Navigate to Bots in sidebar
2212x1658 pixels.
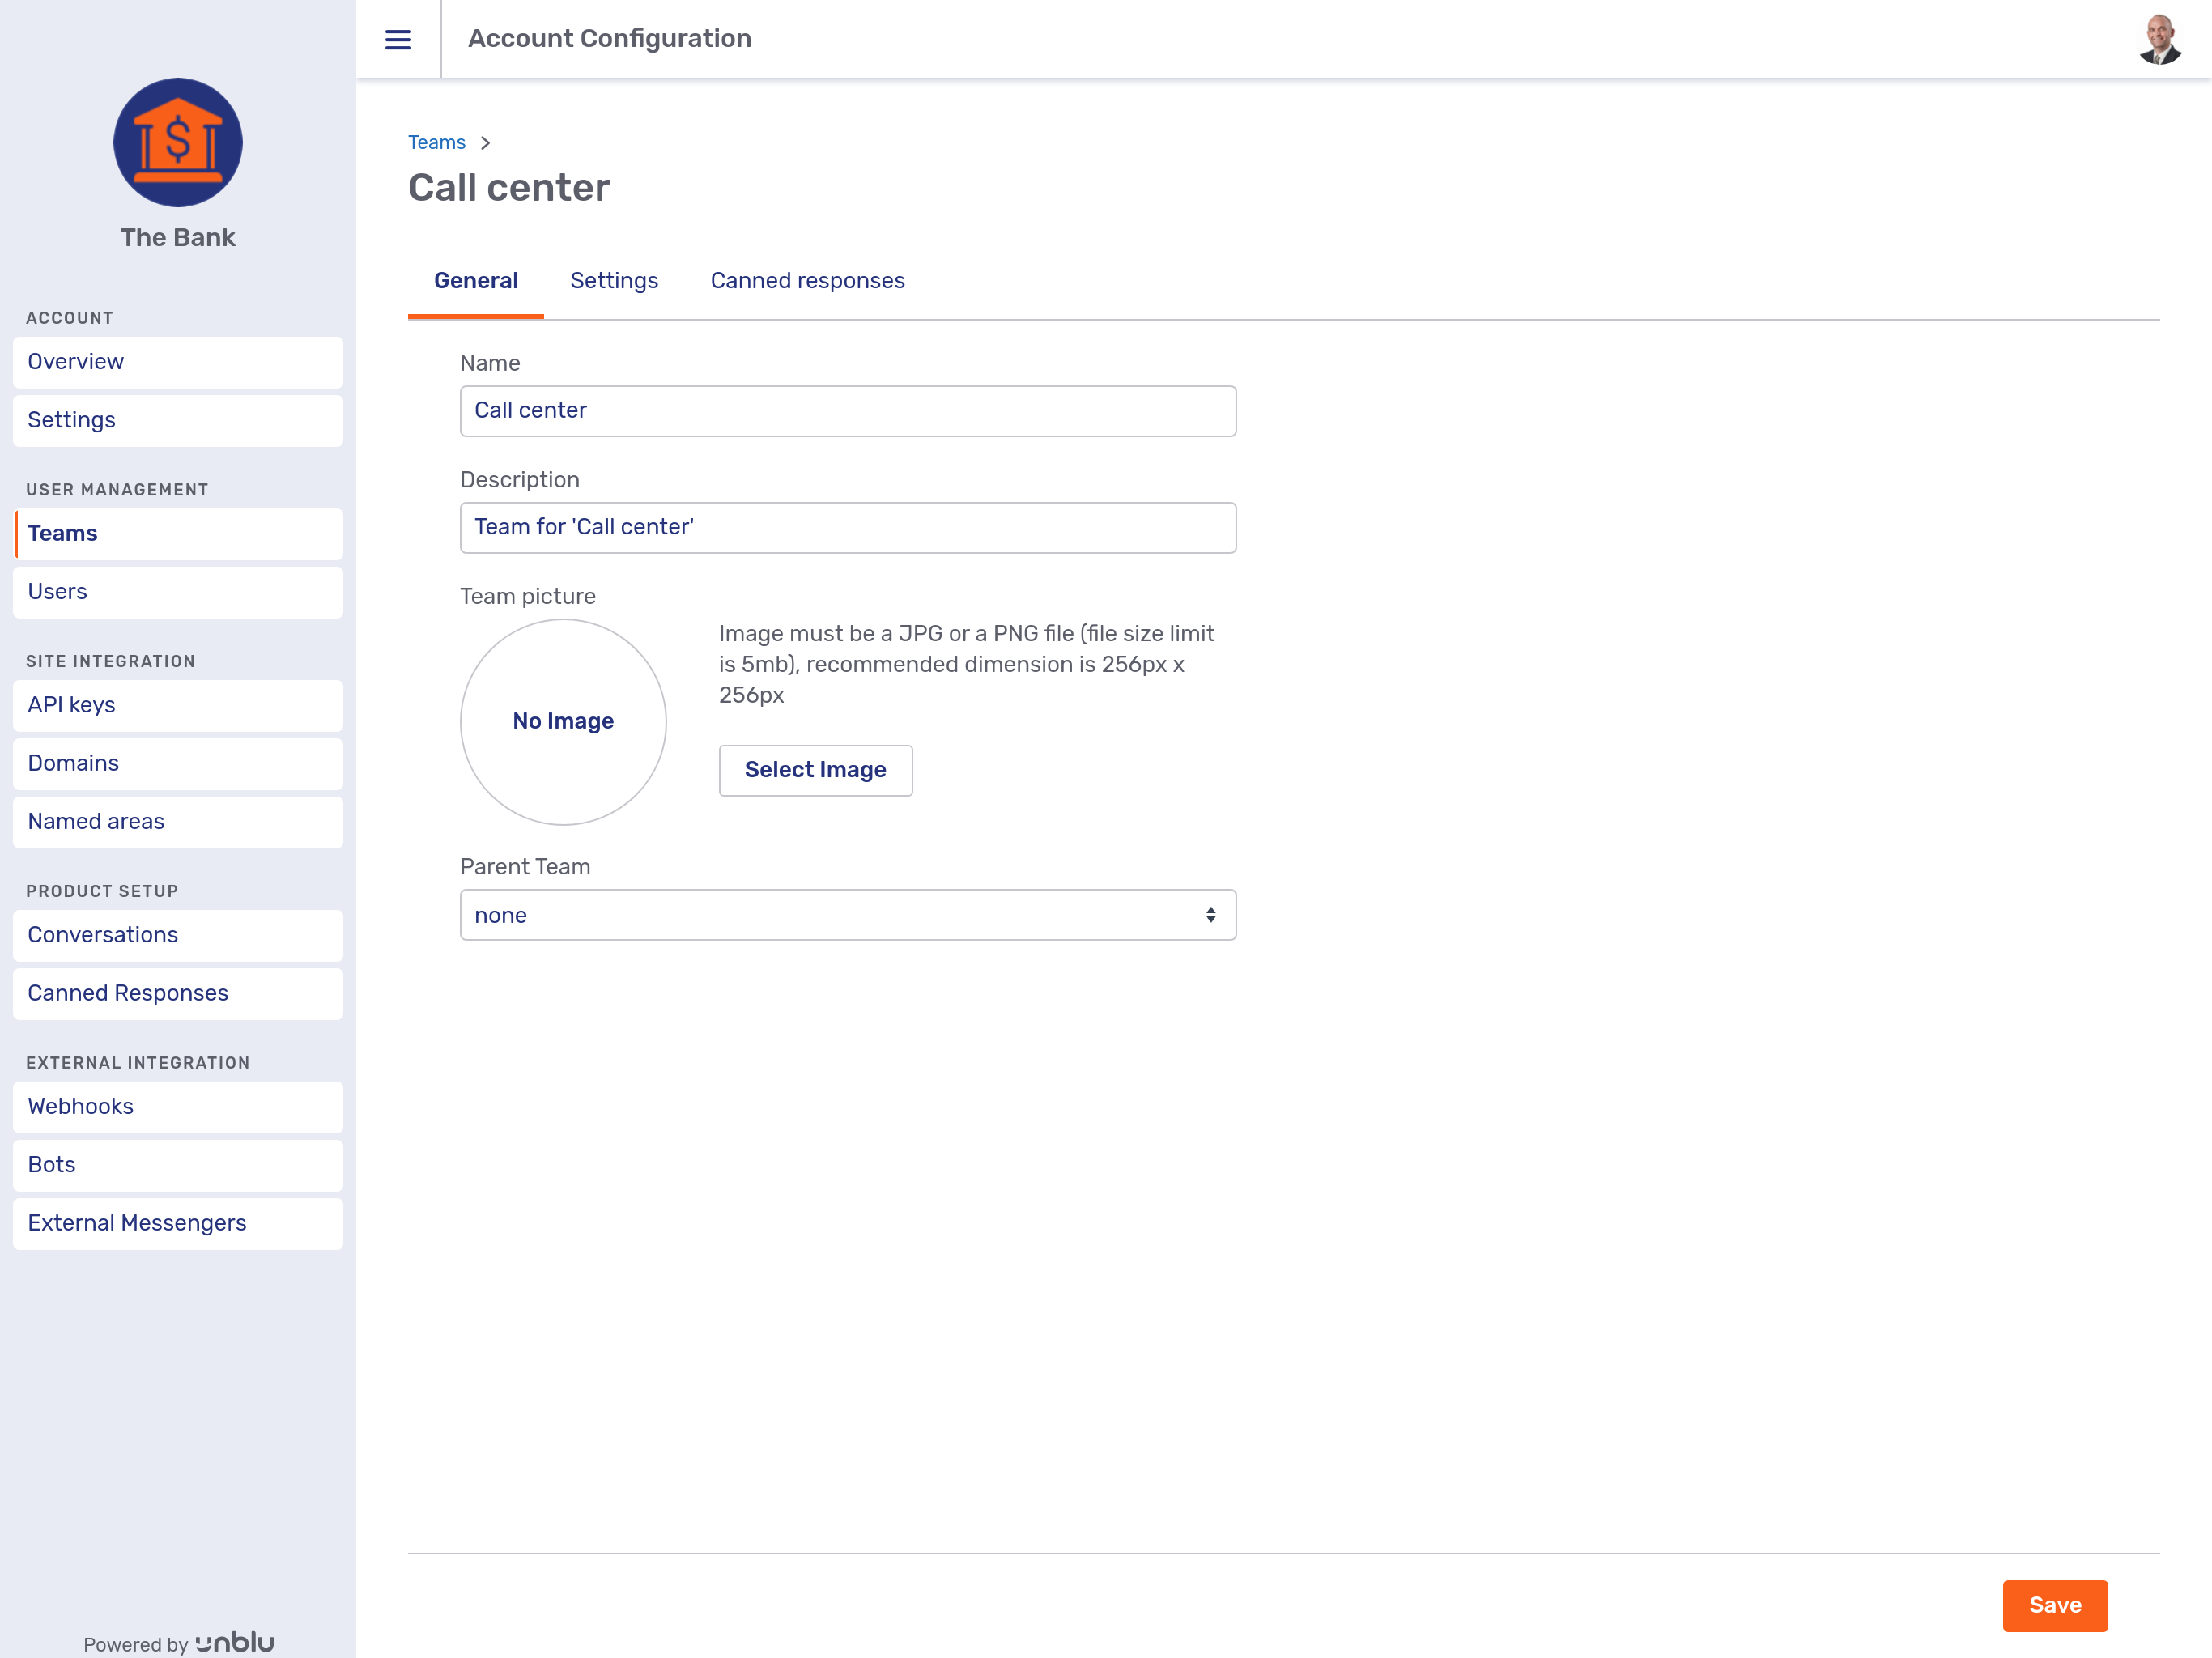tap(178, 1165)
